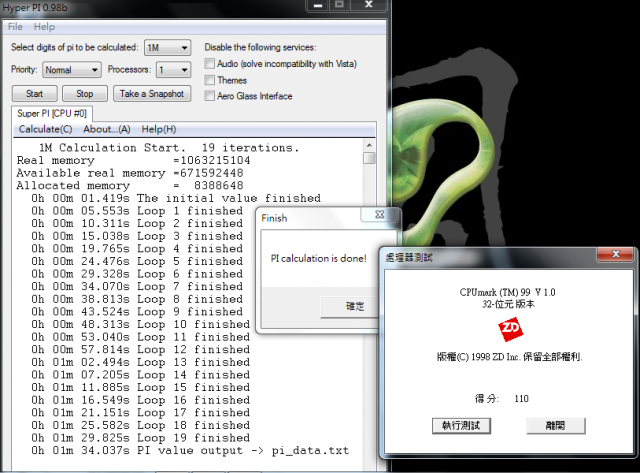This screenshot has width=640, height=473.
Task: Click the Start button
Action: pyautogui.click(x=35, y=94)
